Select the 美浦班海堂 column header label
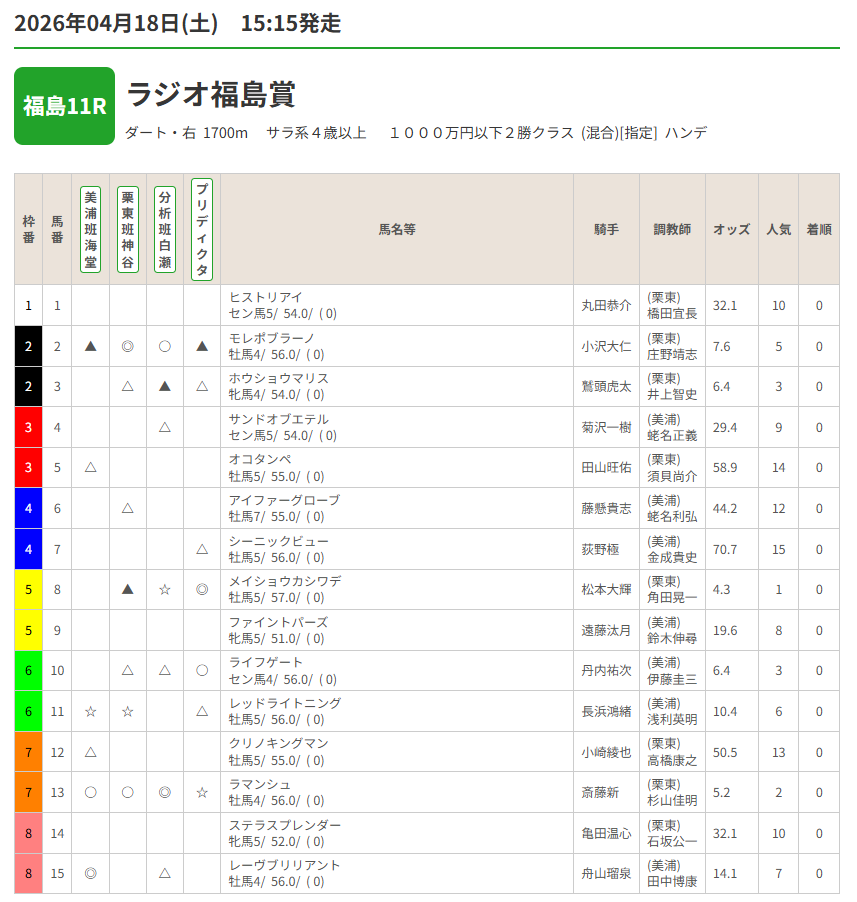Screen dimensions: 857x902 91,230
